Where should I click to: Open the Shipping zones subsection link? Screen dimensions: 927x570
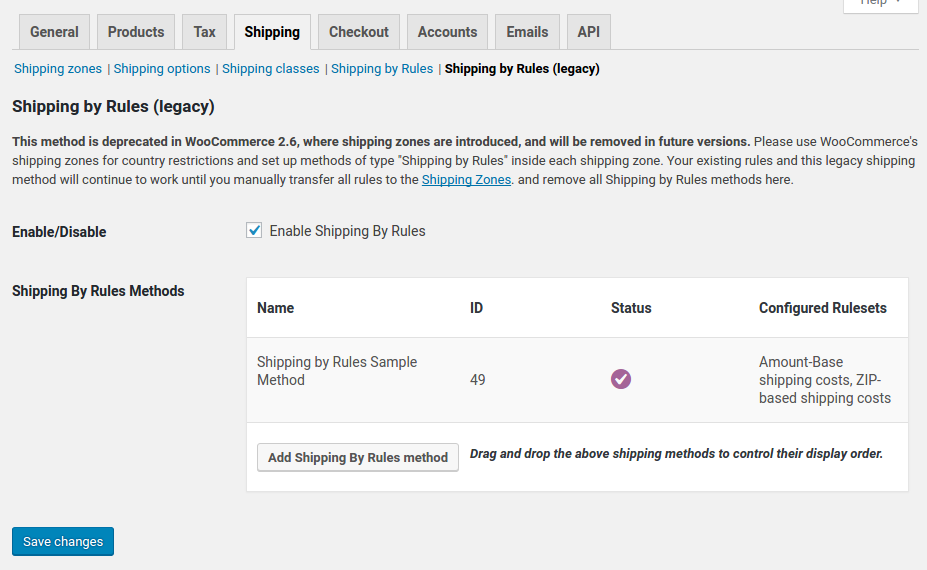point(58,69)
